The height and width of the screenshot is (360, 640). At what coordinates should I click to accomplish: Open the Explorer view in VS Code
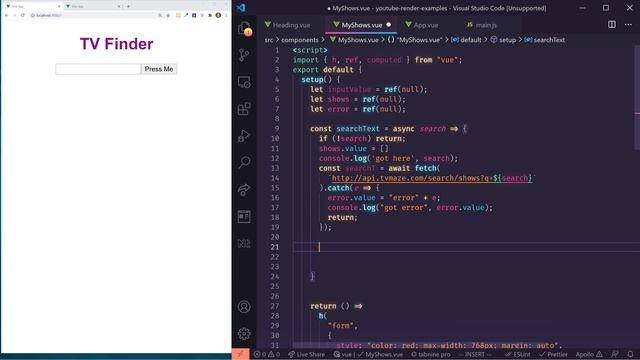click(x=244, y=28)
